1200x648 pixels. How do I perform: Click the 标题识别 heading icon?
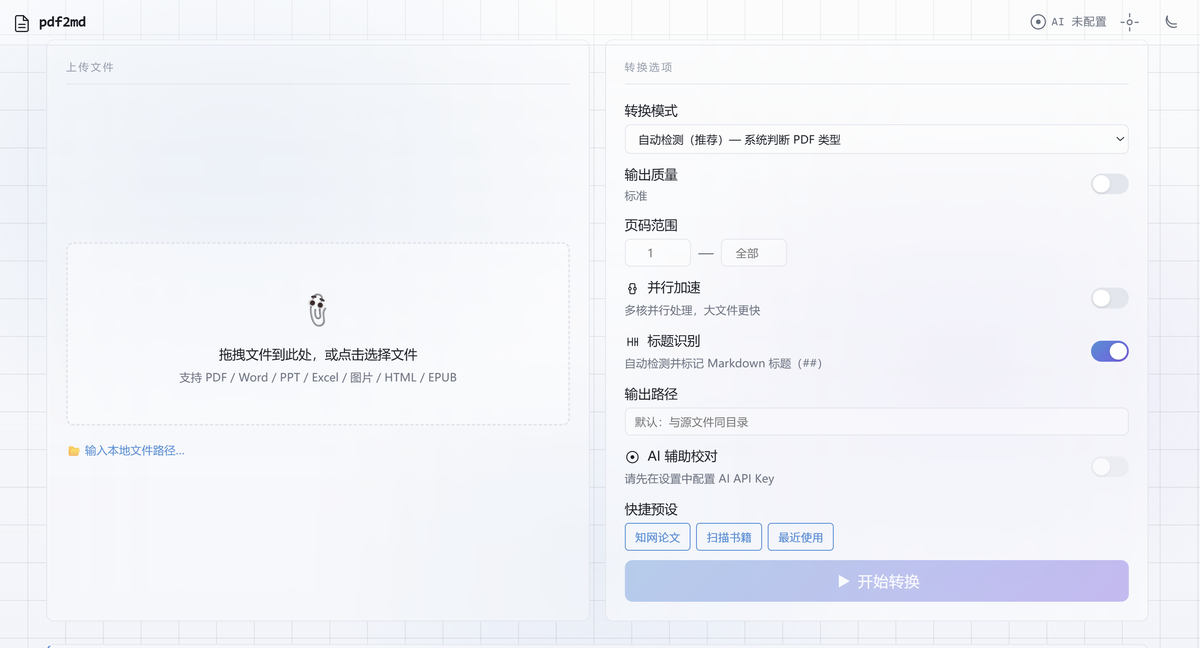click(633, 342)
